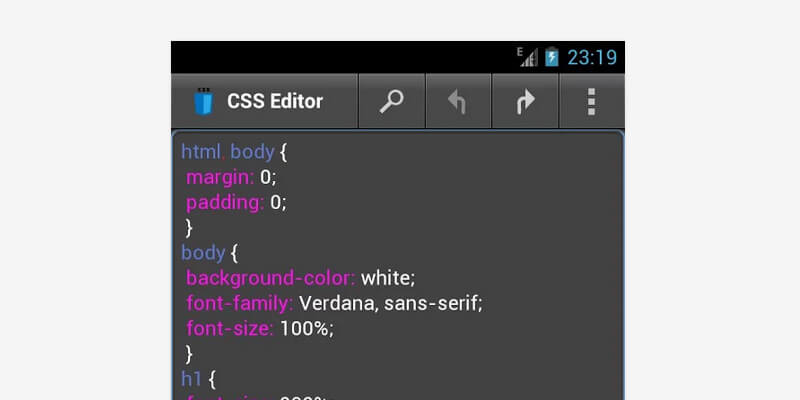Tap the signal strength icon in status bar

click(x=527, y=57)
